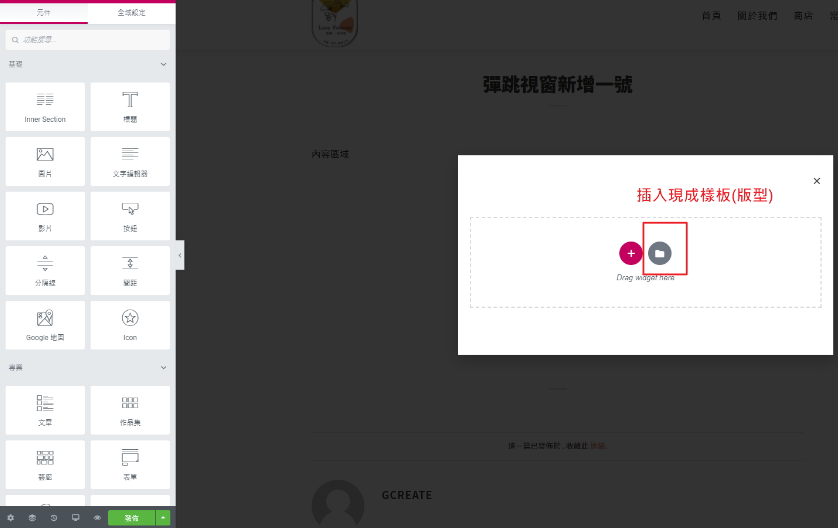Toggle preview changes eye icon

pos(97,518)
